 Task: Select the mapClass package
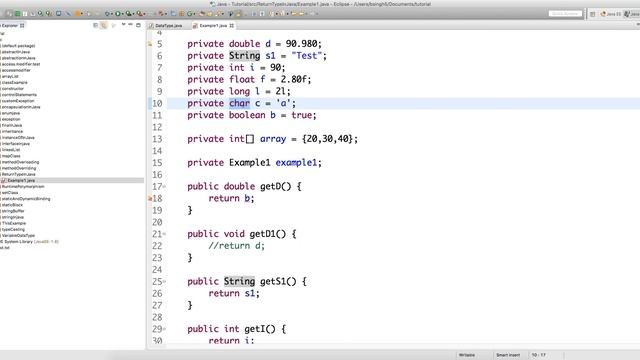(x=11, y=156)
